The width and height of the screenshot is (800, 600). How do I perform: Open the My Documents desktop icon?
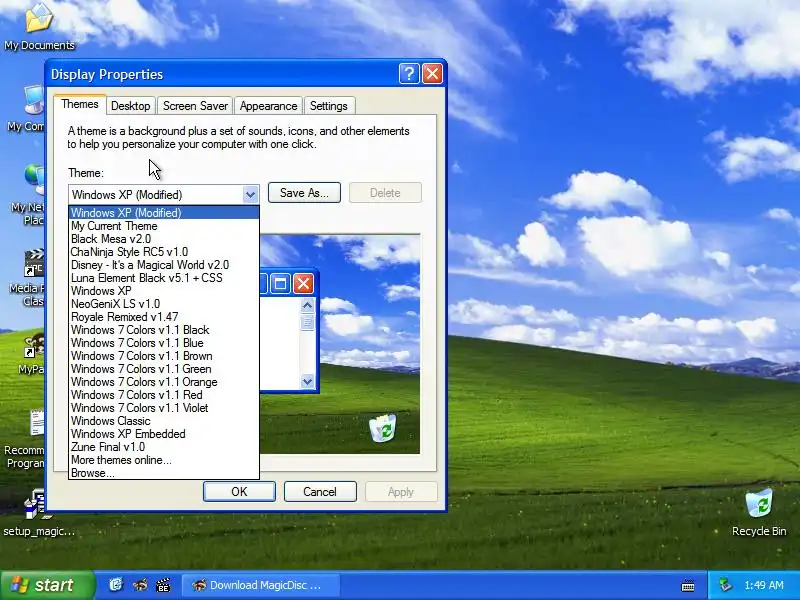(39, 26)
